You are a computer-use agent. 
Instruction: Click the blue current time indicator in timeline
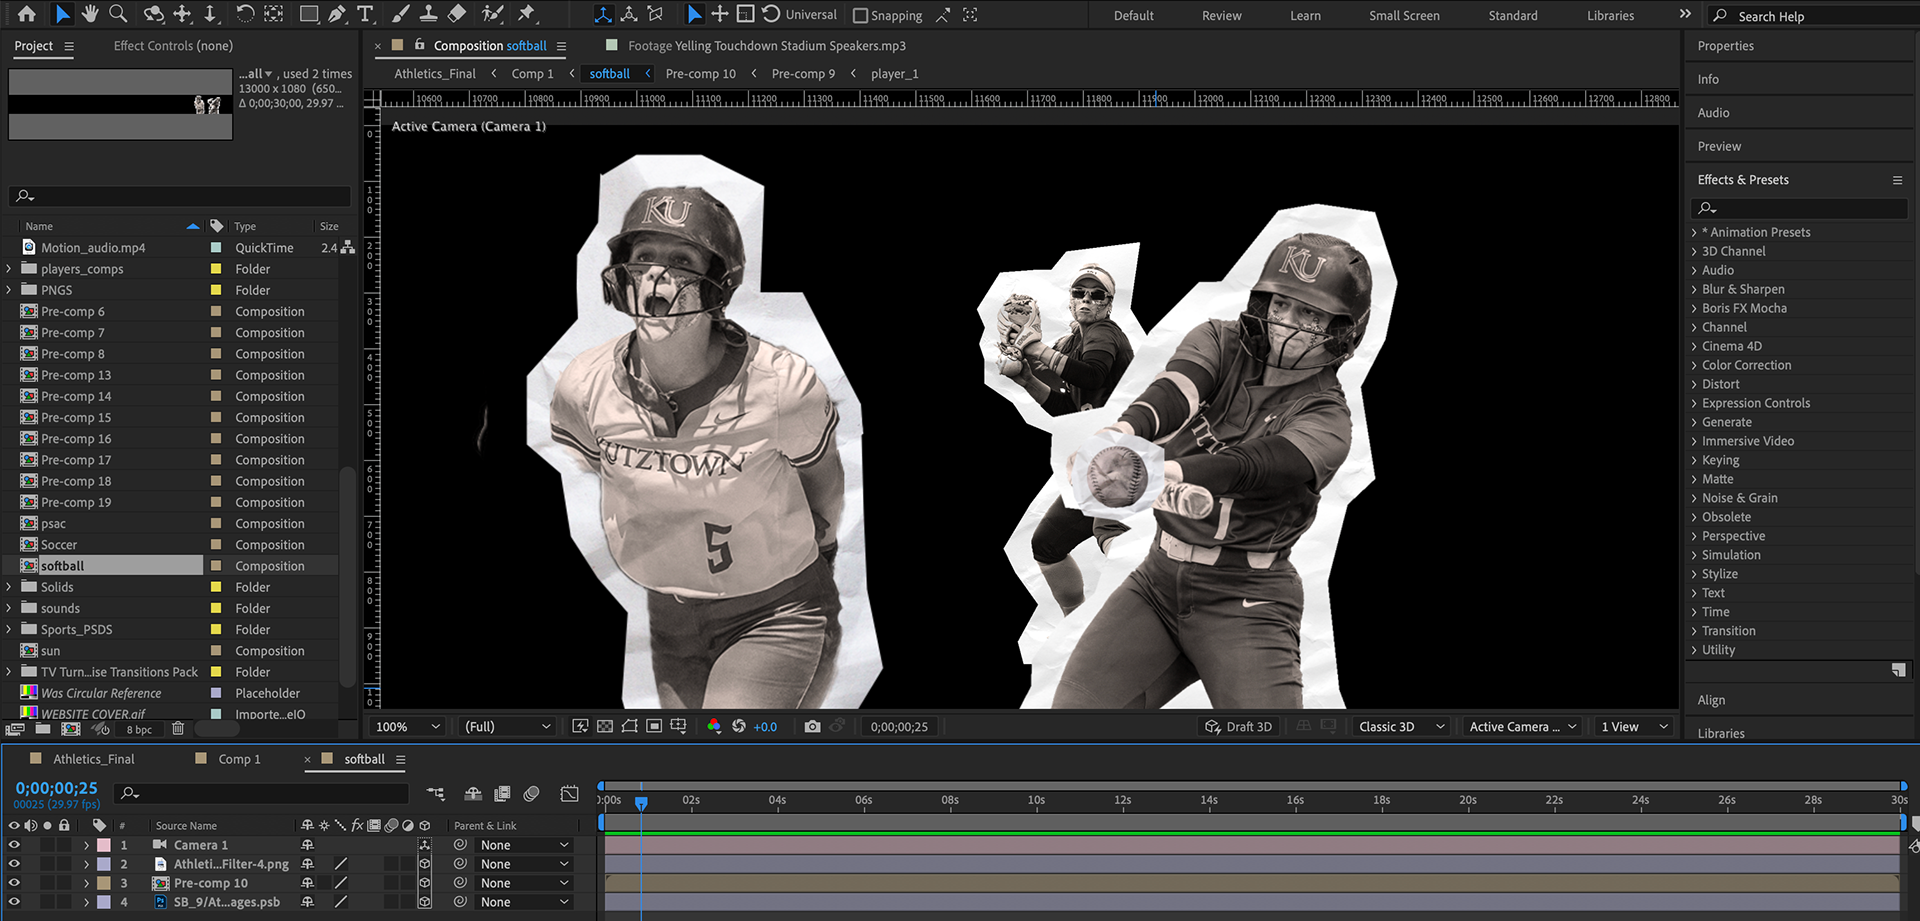[x=641, y=803]
